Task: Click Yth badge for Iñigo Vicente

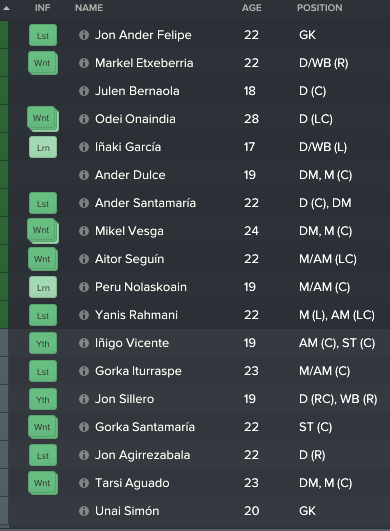Action: point(43,343)
